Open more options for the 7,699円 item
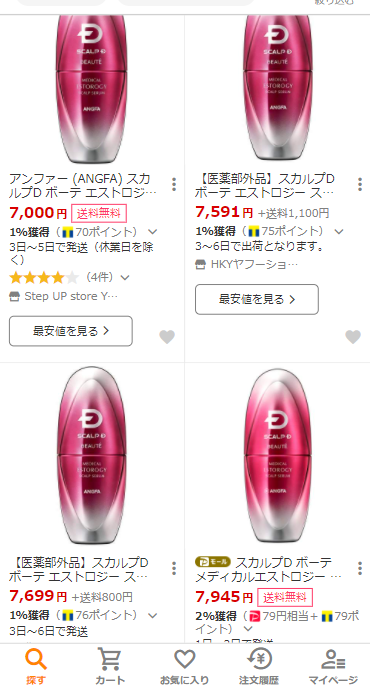Viewport: 371px width, 693px height. (x=174, y=568)
